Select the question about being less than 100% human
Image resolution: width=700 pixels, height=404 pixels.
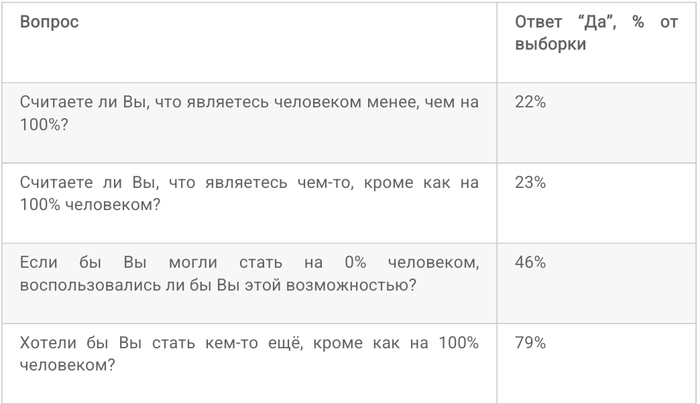point(249,112)
